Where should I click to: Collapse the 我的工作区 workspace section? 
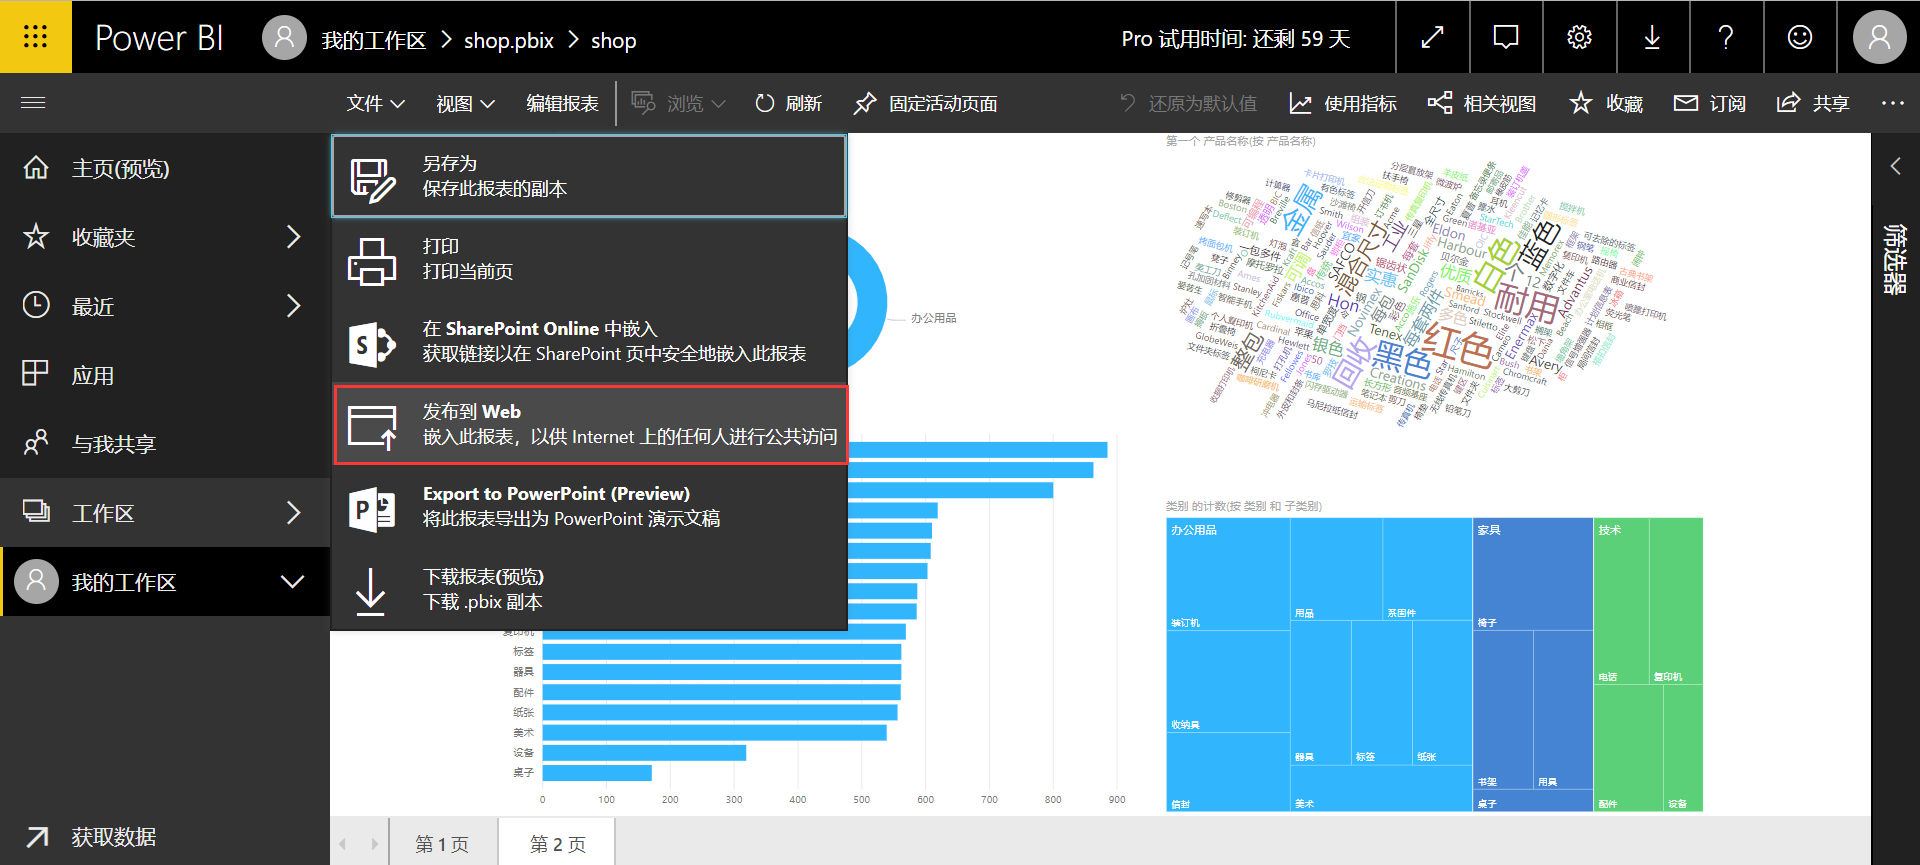292,582
